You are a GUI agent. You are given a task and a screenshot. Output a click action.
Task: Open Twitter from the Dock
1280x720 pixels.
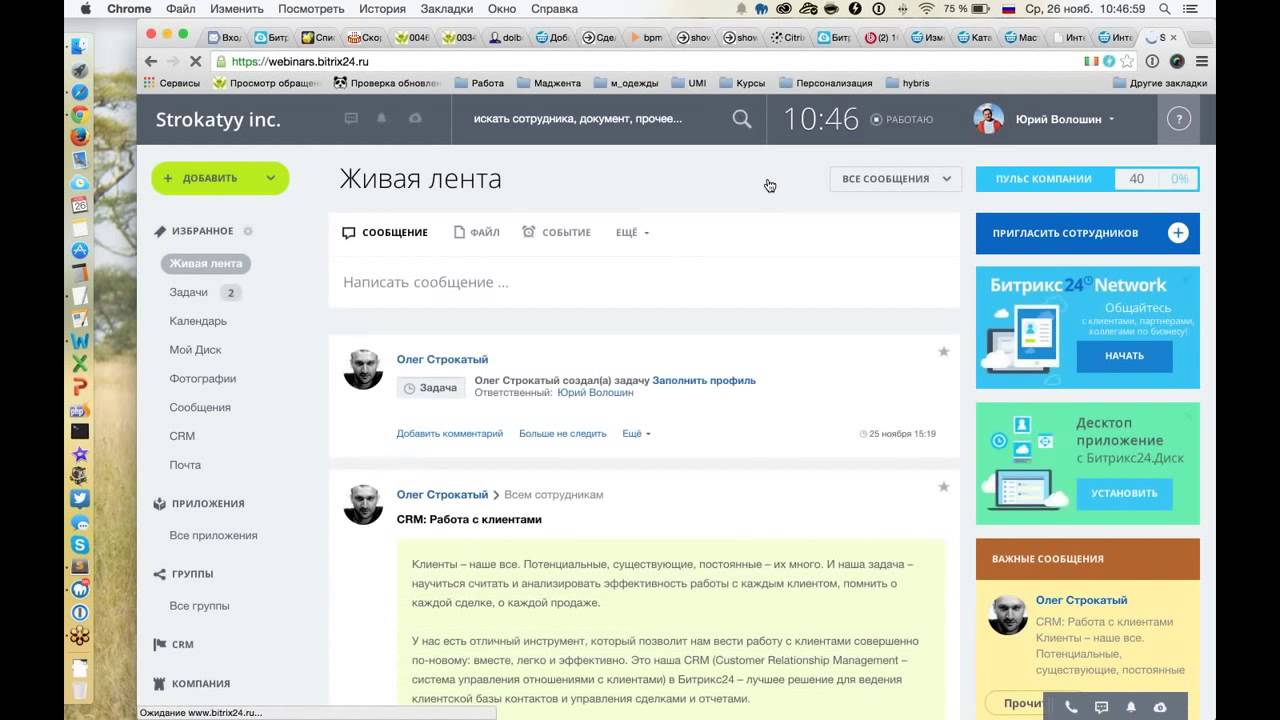80,499
